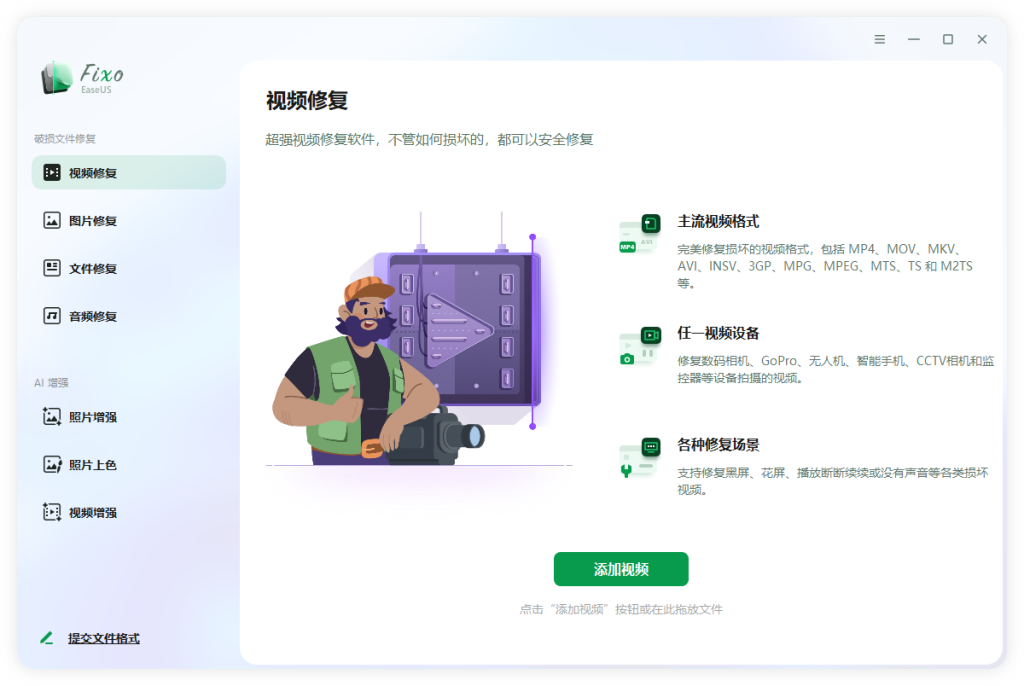Open 照片增强 AI photo enhance icon
Viewport: 1024px width, 686px height.
coord(52,416)
